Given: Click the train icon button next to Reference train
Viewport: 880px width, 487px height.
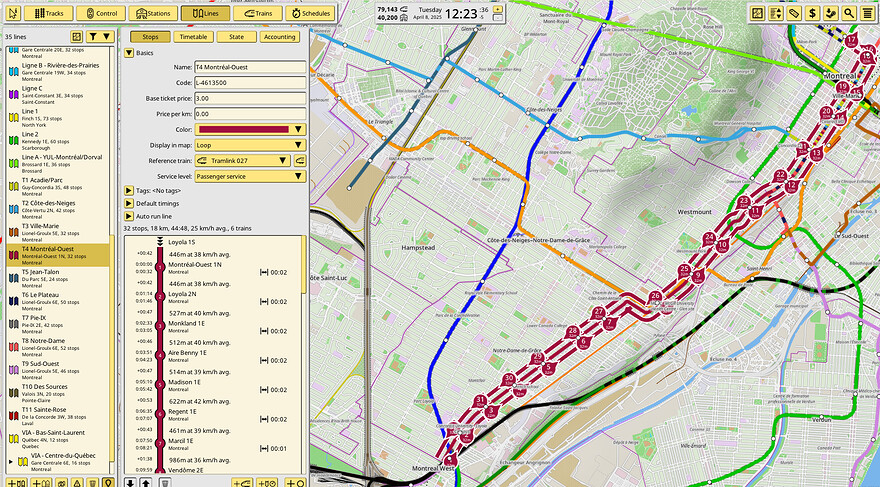Looking at the screenshot, I should [x=300, y=160].
